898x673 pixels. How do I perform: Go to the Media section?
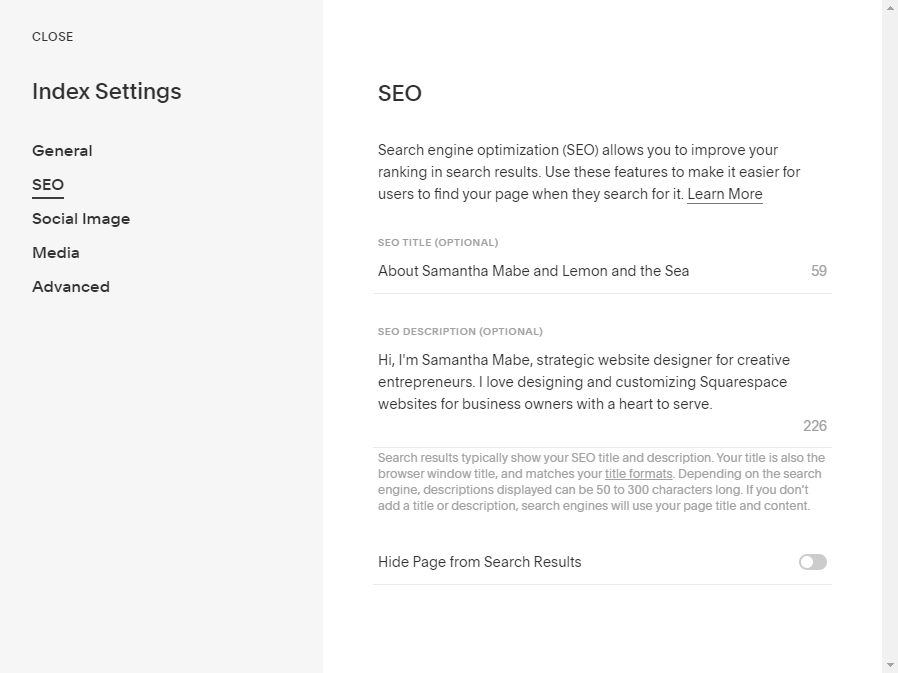click(x=56, y=253)
